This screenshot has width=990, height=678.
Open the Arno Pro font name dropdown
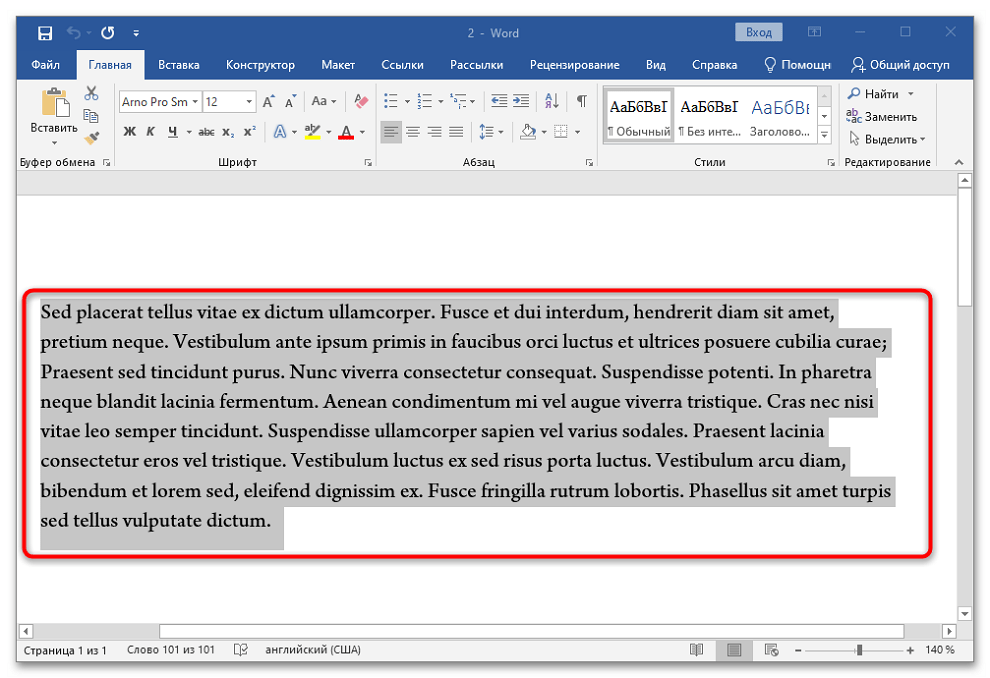(194, 102)
